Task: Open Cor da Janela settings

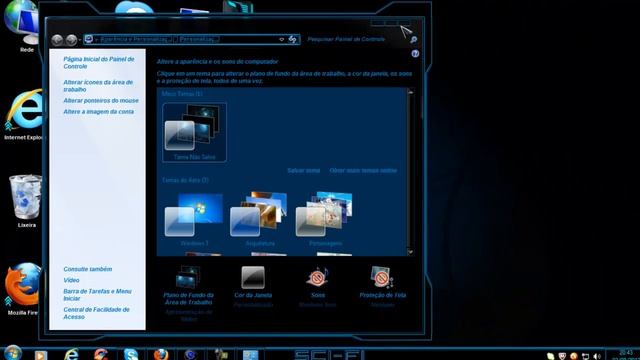Action: tap(253, 282)
